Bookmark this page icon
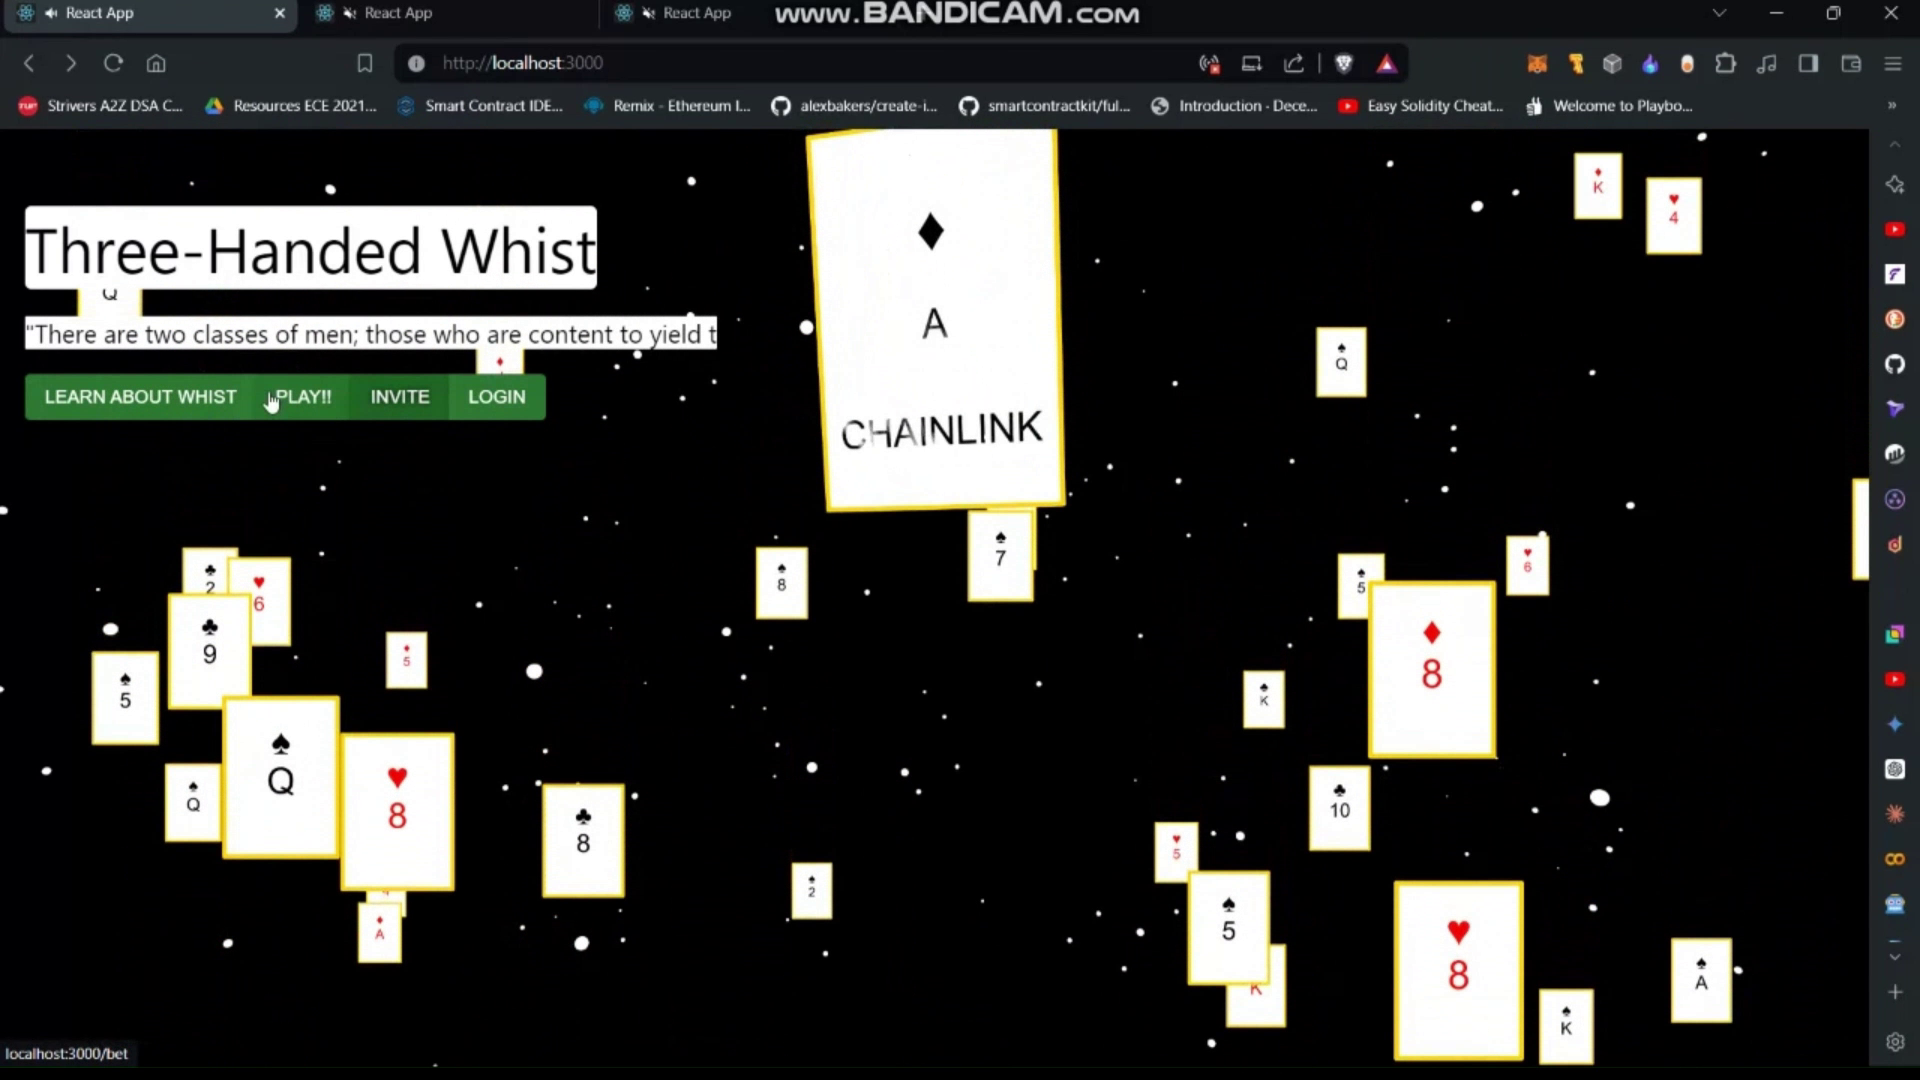The height and width of the screenshot is (1080, 1920). [365, 64]
